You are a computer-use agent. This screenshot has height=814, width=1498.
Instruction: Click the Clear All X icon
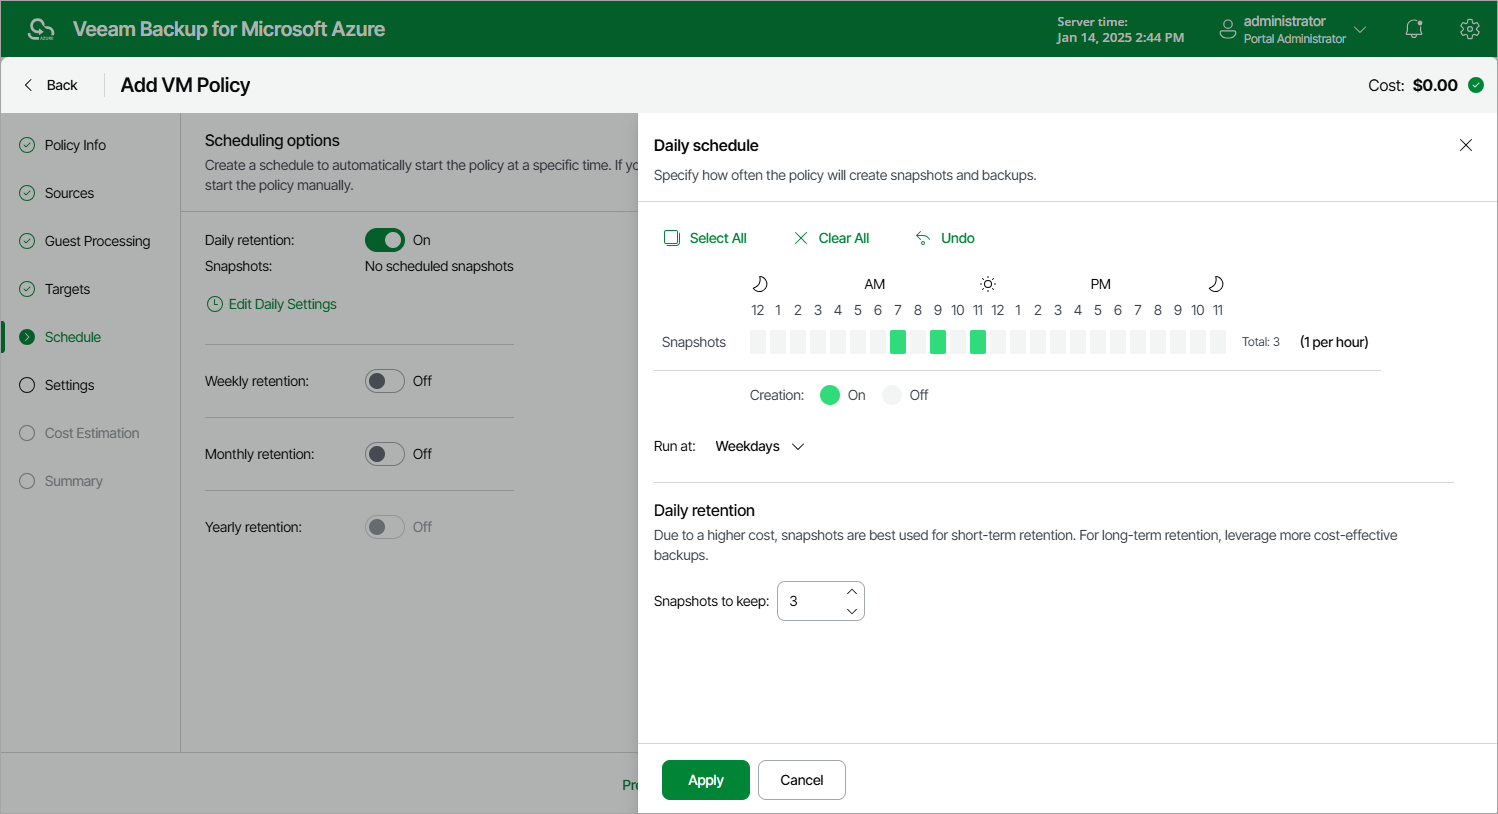[x=801, y=238]
